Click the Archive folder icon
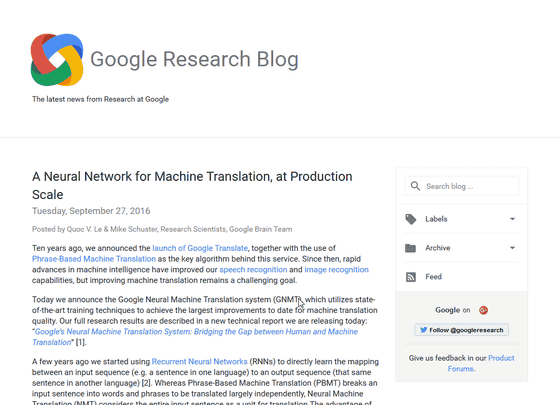560x405 pixels. pyautogui.click(x=410, y=248)
